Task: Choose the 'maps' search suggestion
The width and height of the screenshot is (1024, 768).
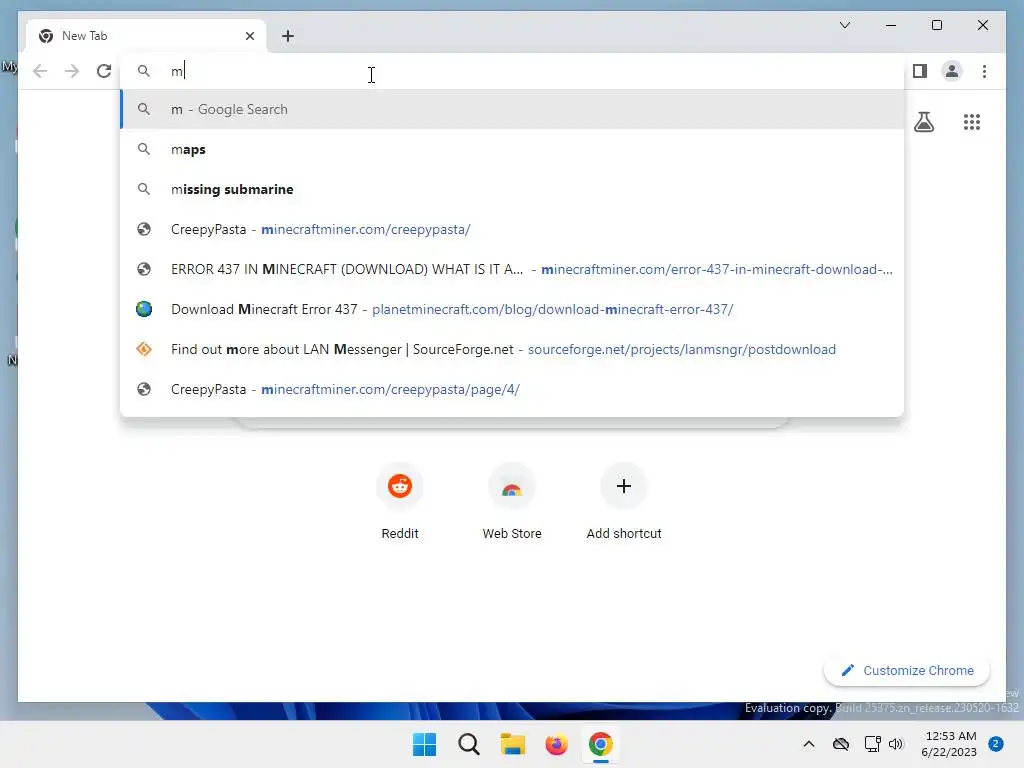Action: point(512,149)
